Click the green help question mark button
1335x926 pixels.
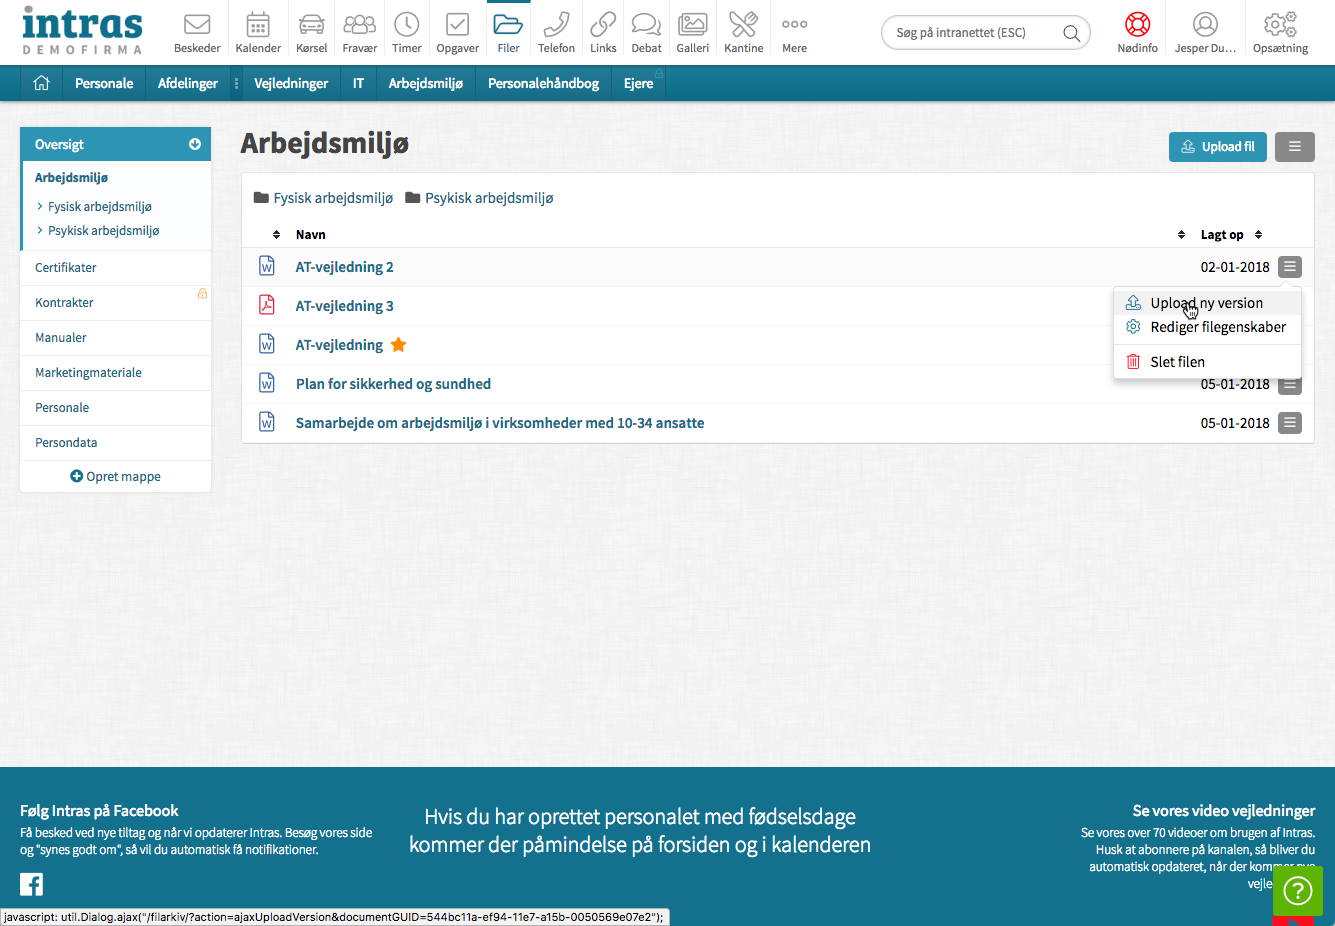pos(1297,890)
